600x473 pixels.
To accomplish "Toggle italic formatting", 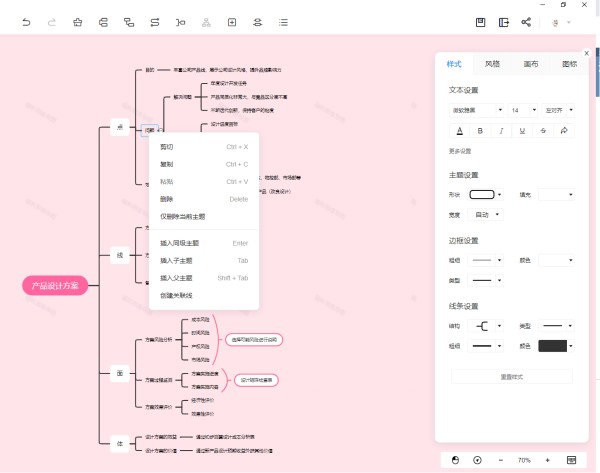I will (x=501, y=131).
